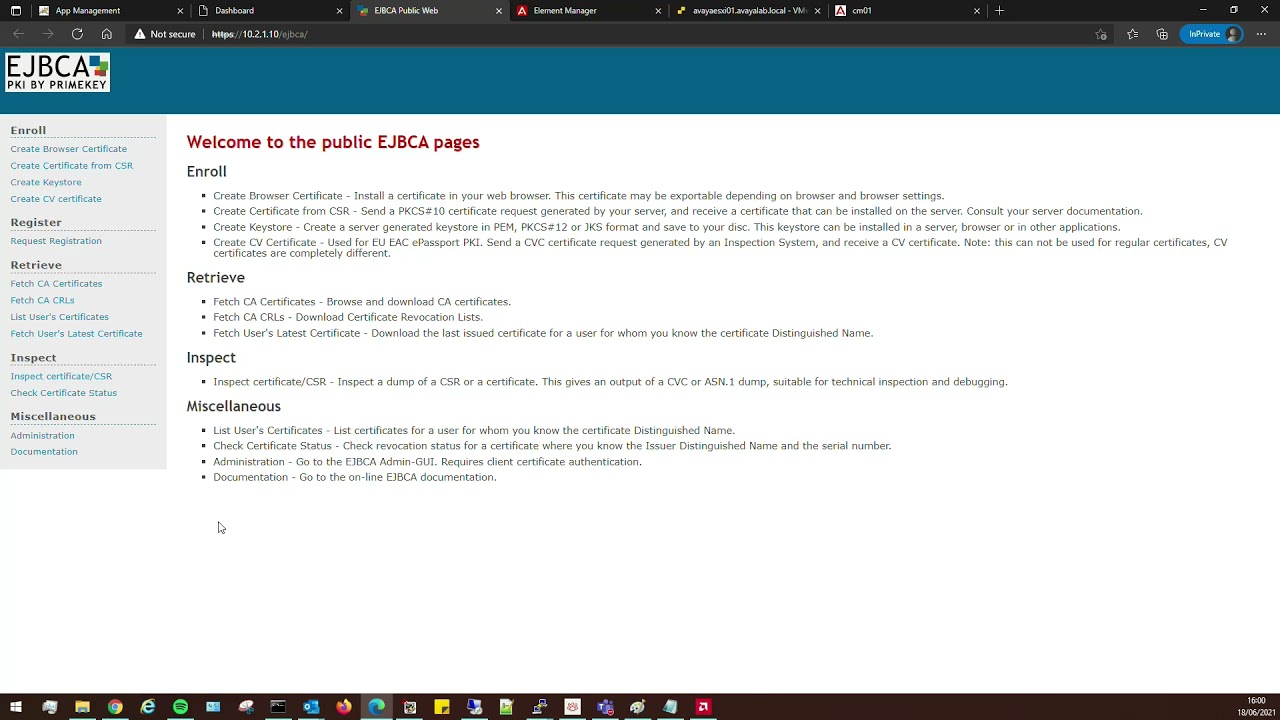Screen dimensions: 1280x720
Task: Switch to Microsoft Edge taskbar icon
Action: [x=377, y=707]
